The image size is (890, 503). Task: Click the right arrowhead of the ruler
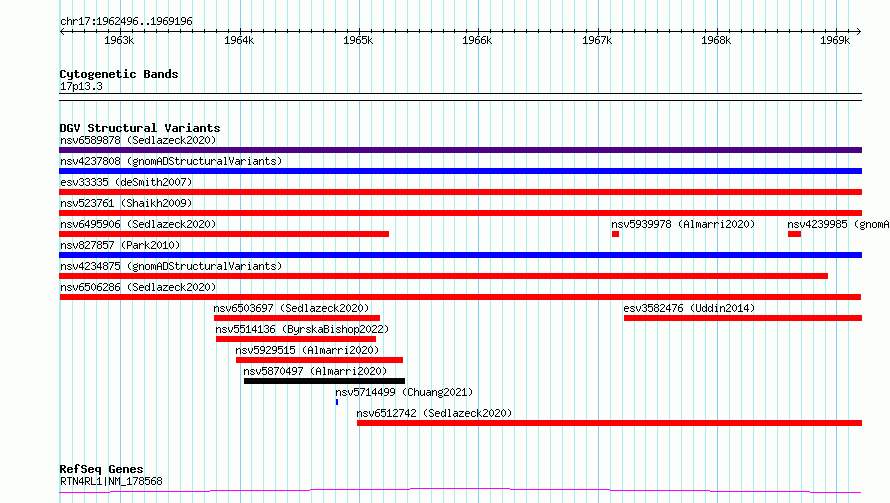pos(859,32)
